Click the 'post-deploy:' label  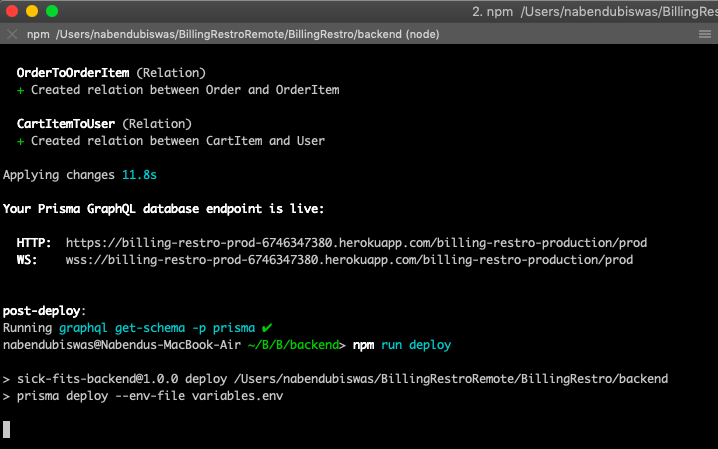point(44,311)
